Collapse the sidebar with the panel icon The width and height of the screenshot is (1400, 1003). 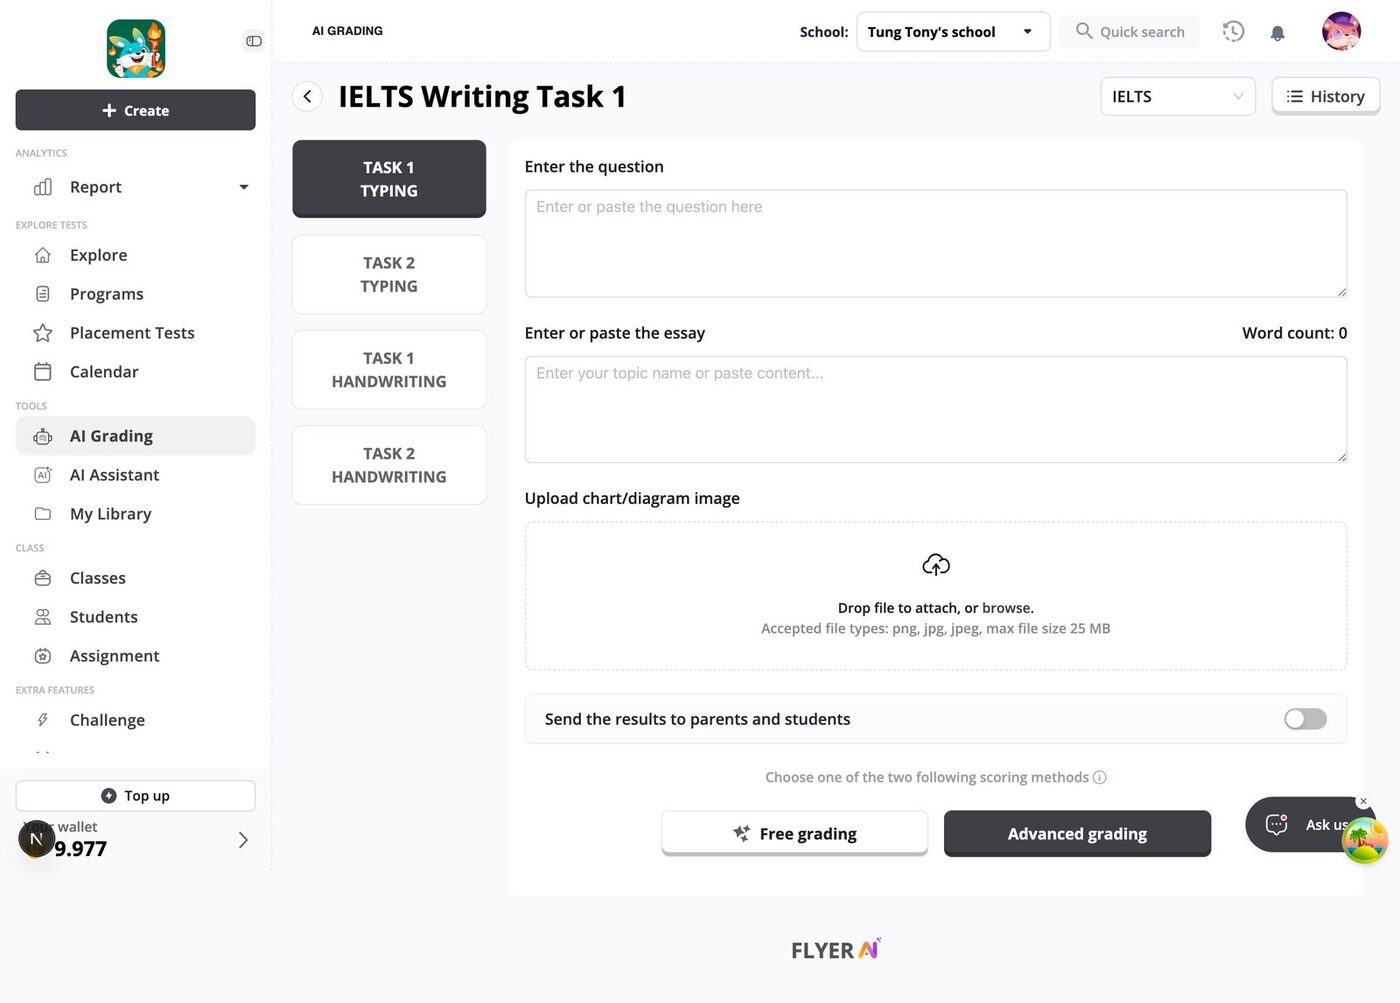[x=254, y=41]
